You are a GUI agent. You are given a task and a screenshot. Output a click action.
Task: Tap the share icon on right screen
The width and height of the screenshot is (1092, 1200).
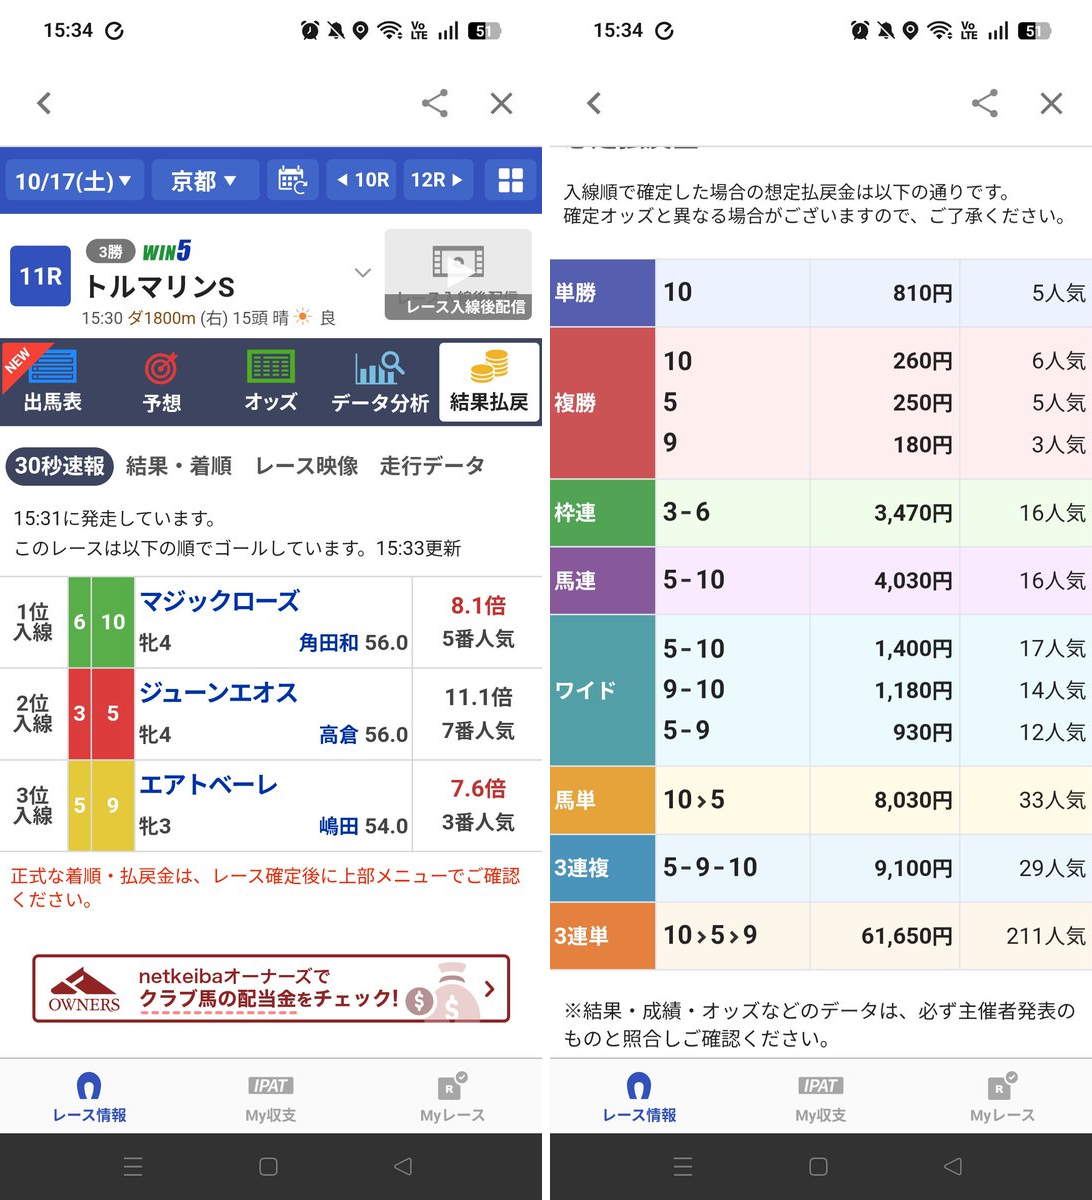tap(985, 103)
